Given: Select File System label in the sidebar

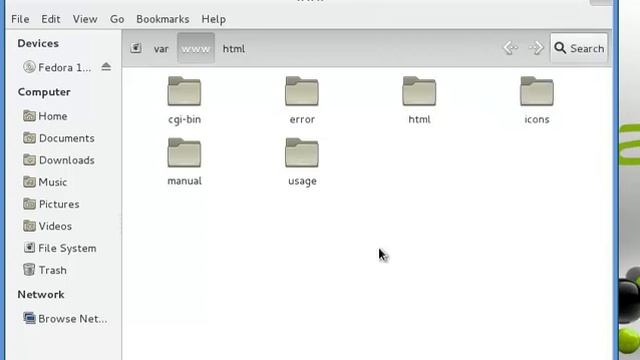Looking at the screenshot, I should point(67,248).
